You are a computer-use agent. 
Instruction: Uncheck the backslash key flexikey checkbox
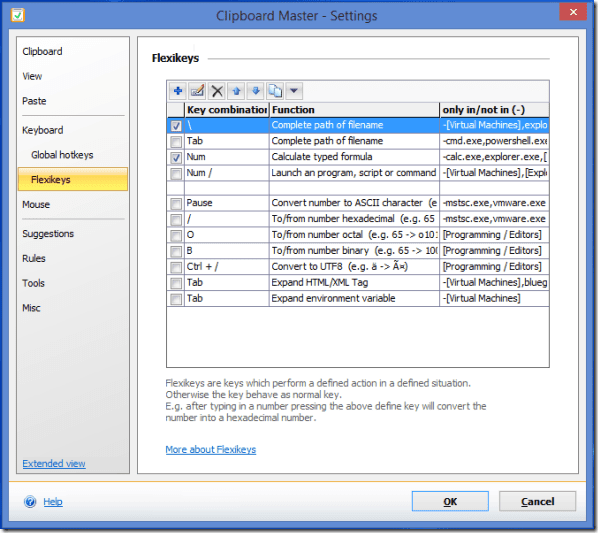pos(176,125)
